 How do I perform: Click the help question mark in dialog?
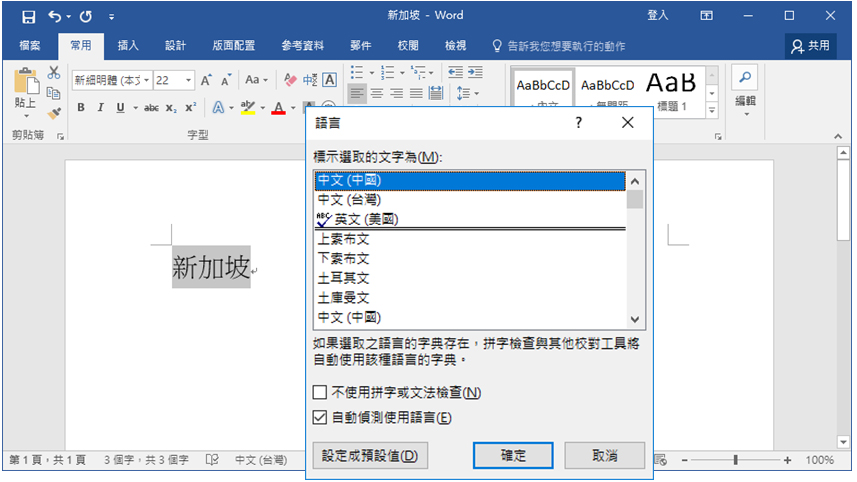579,122
